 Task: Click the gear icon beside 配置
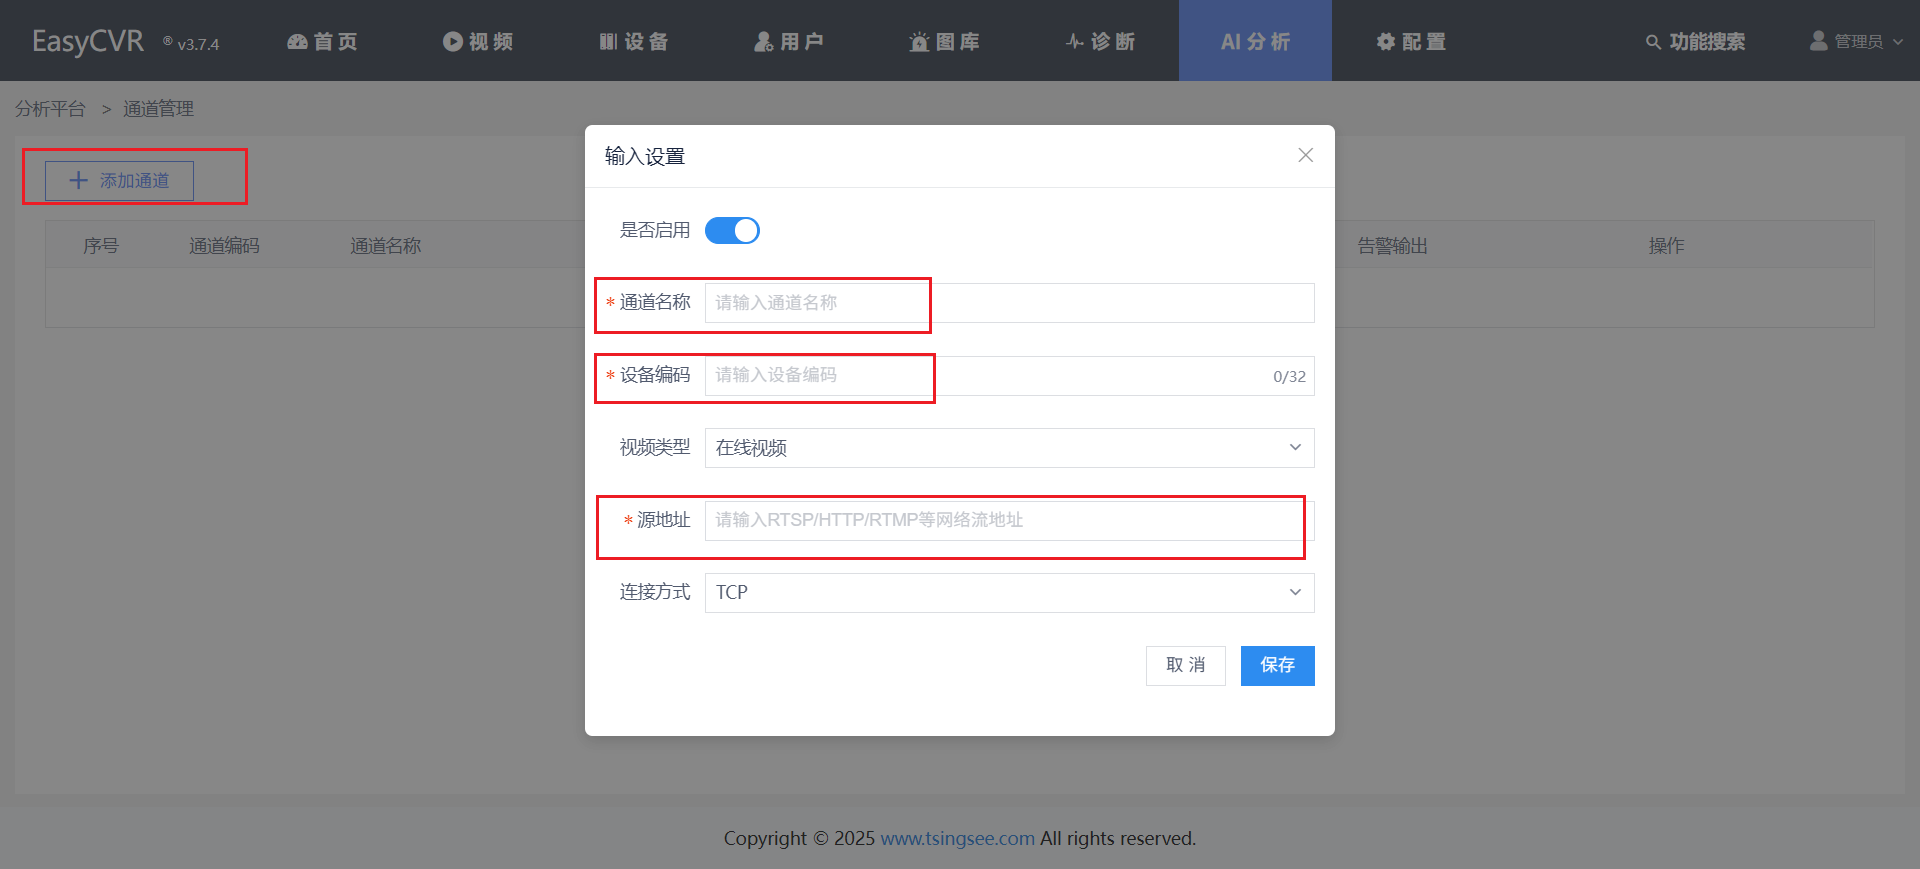click(1386, 42)
